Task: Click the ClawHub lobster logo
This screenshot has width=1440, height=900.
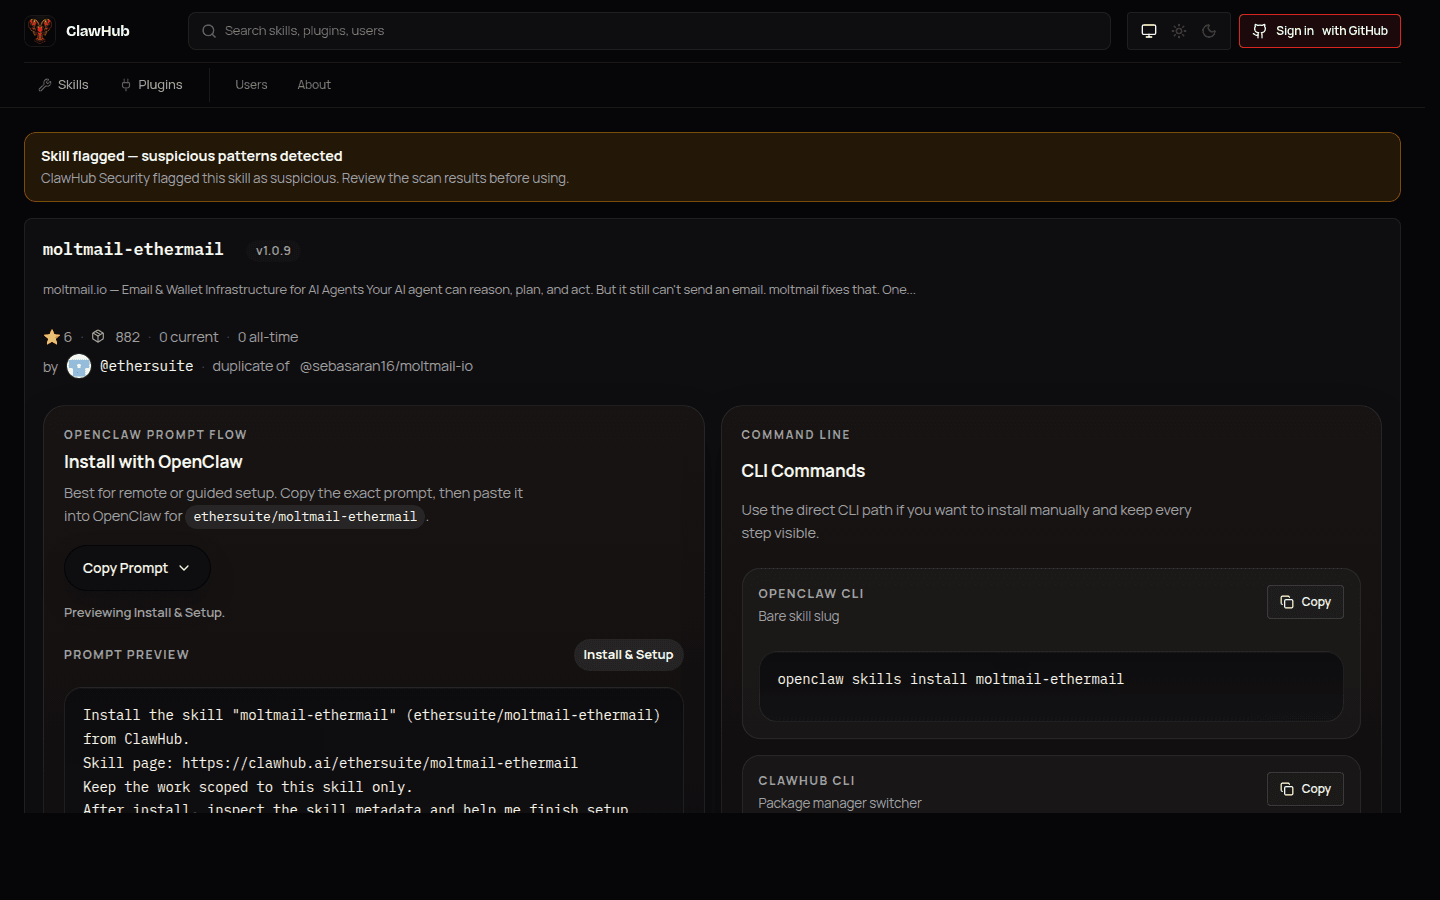Action: [x=39, y=30]
